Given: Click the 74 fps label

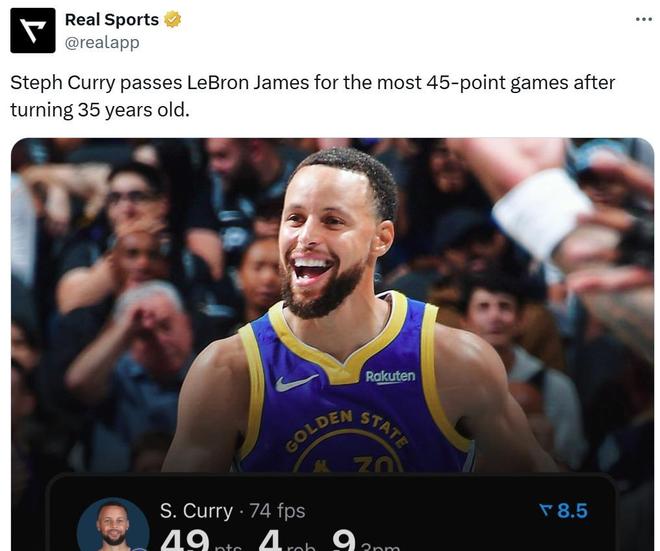Looking at the screenshot, I should (x=277, y=511).
